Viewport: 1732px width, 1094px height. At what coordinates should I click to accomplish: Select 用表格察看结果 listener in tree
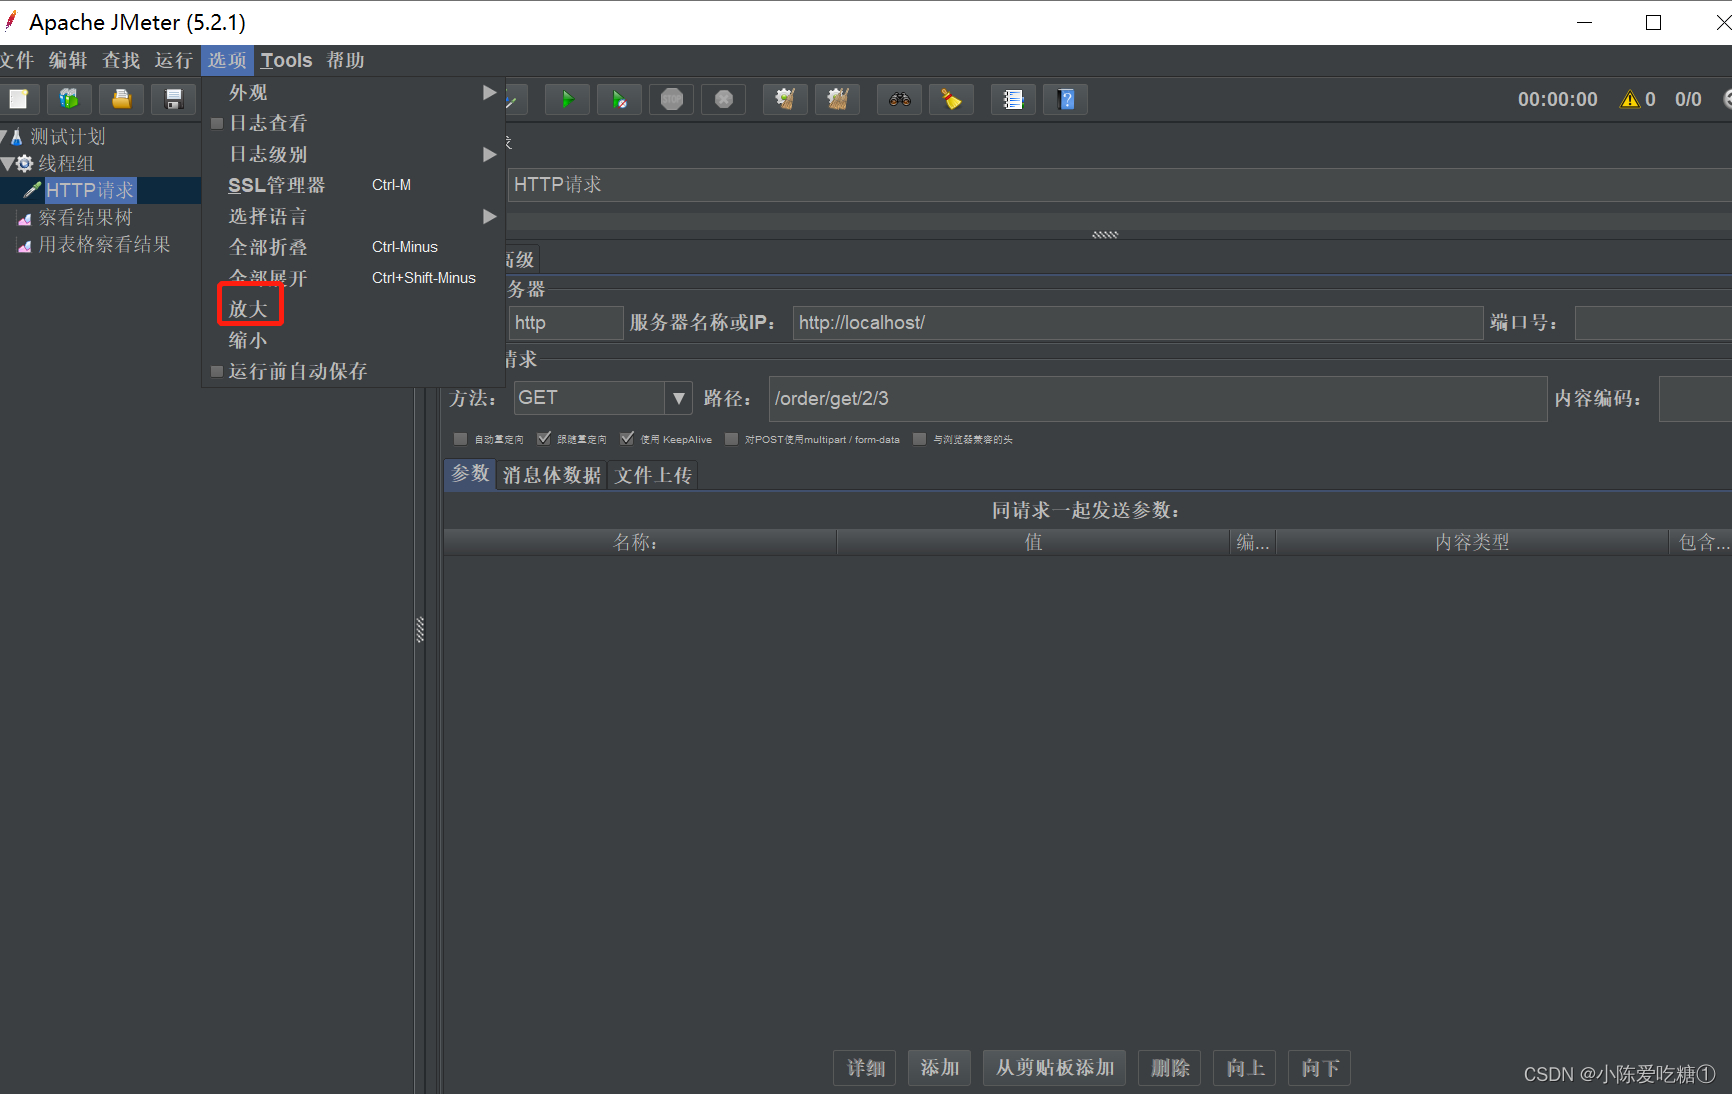(104, 244)
